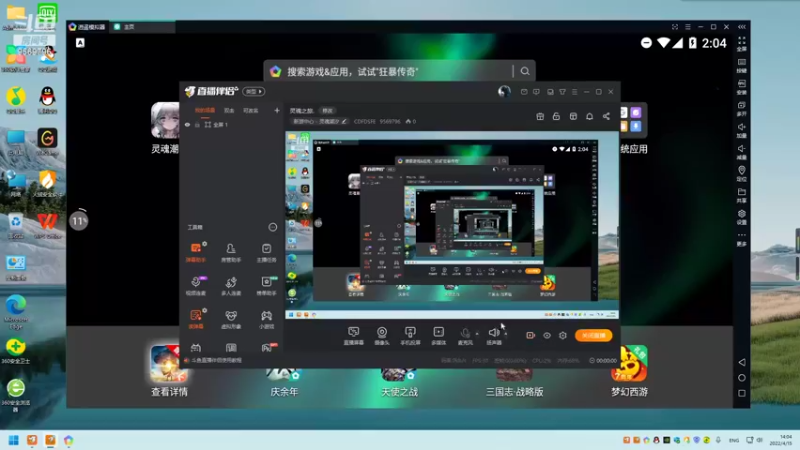The image size is (800, 450).
Task: Click the orange 关闭直播 button
Action: [x=593, y=335]
